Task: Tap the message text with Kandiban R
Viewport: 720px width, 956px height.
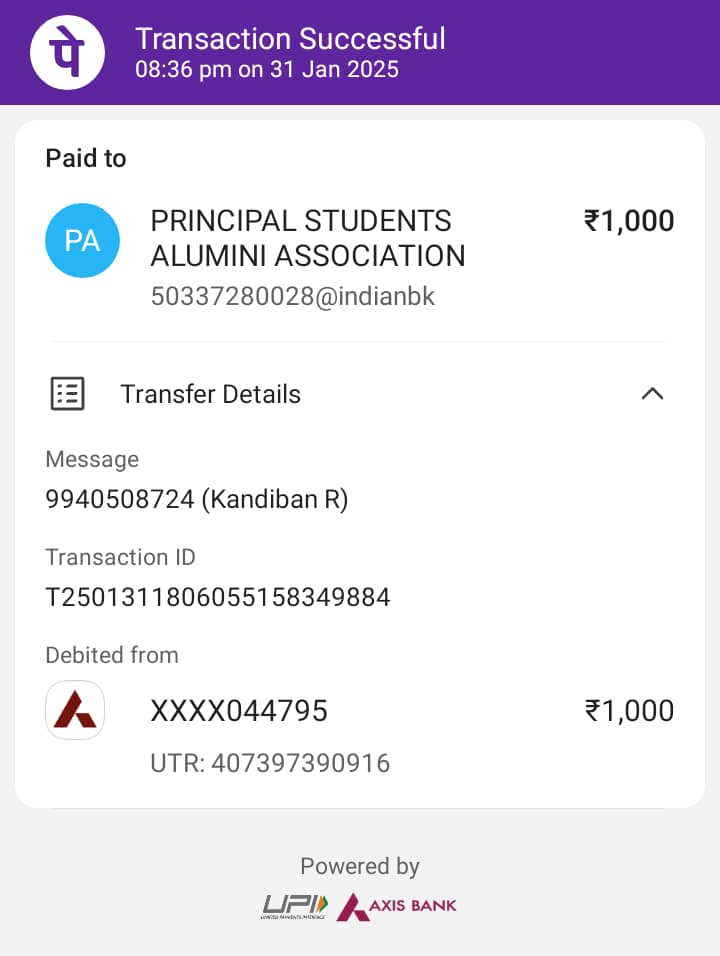Action: point(197,499)
